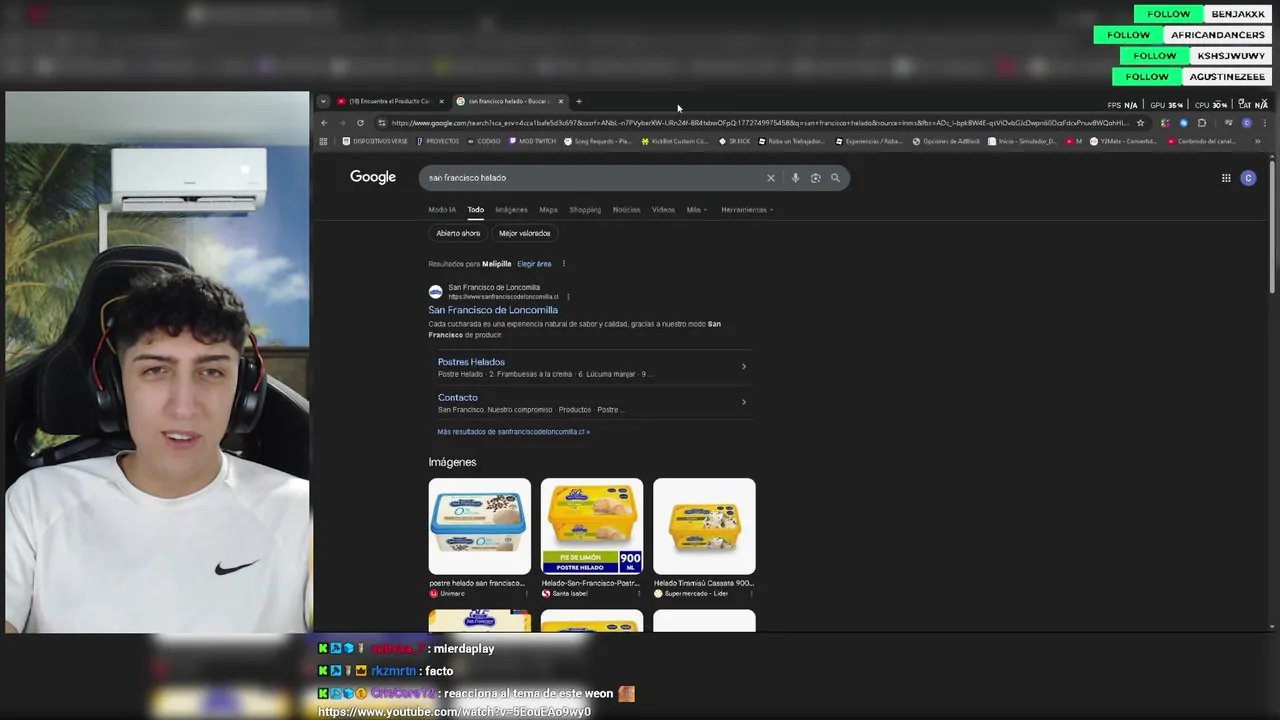
Task: Open options for Unimarc image result
Action: [527, 593]
